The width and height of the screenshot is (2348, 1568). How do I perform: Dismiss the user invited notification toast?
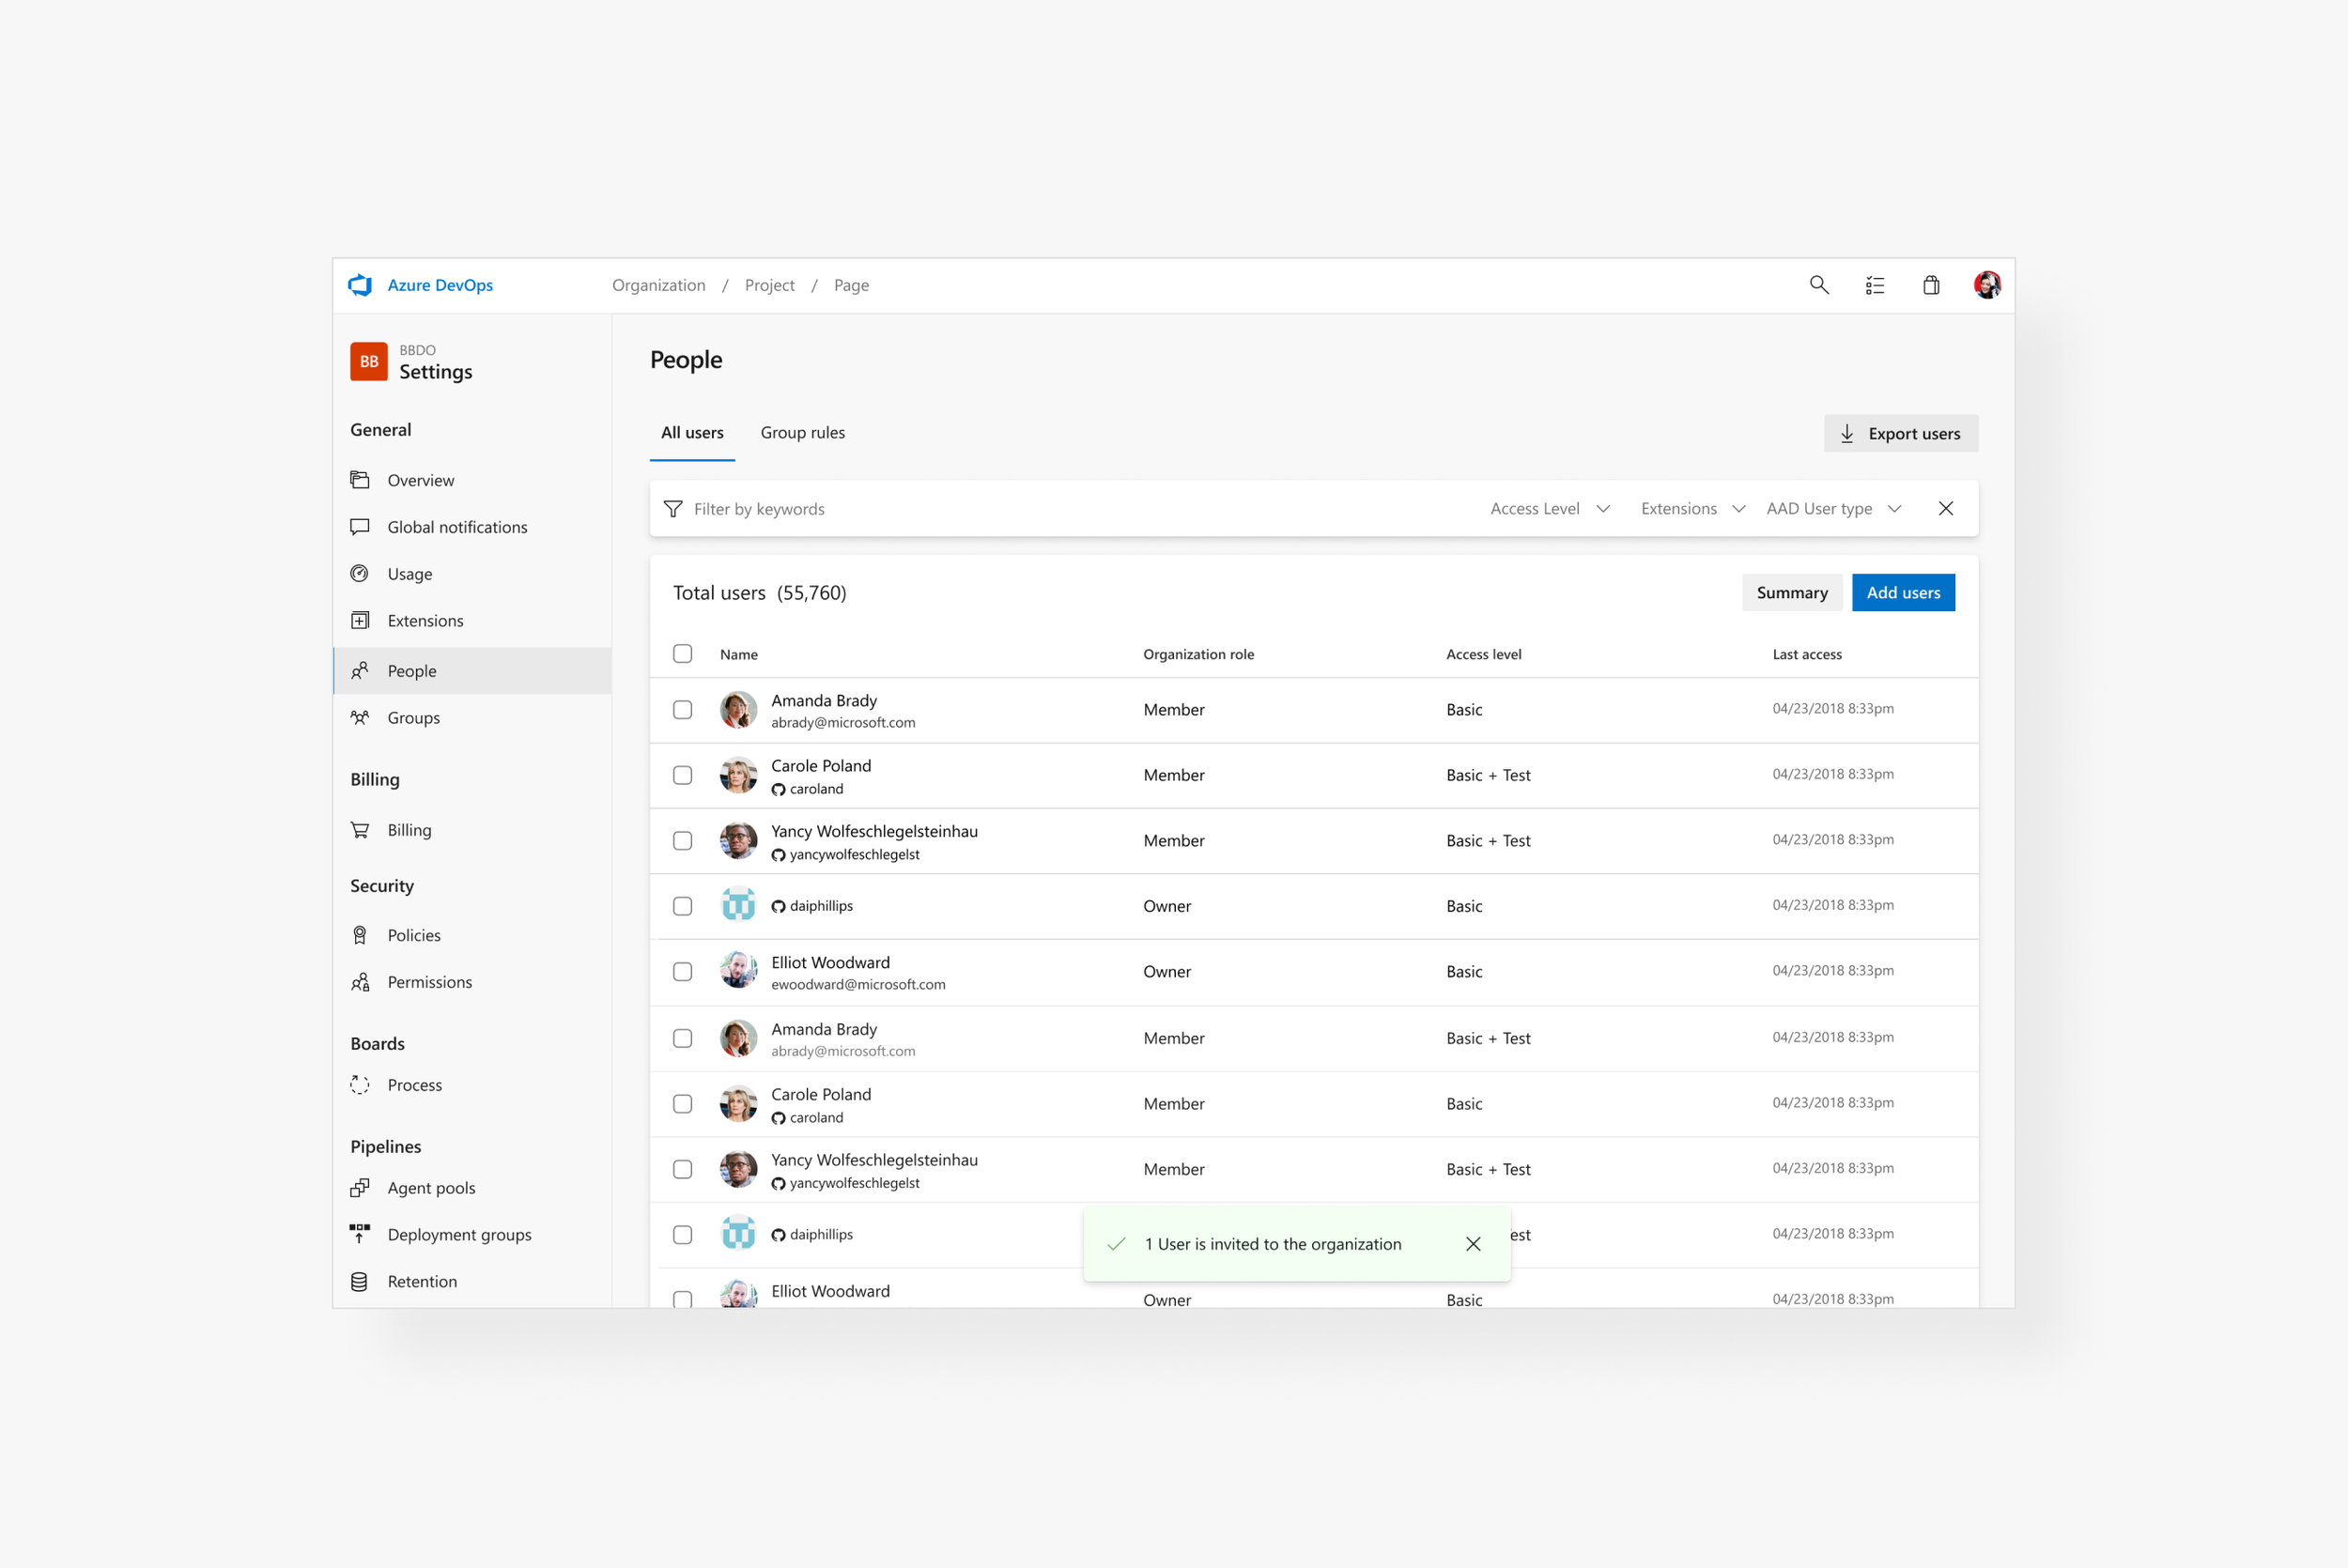coord(1473,1244)
